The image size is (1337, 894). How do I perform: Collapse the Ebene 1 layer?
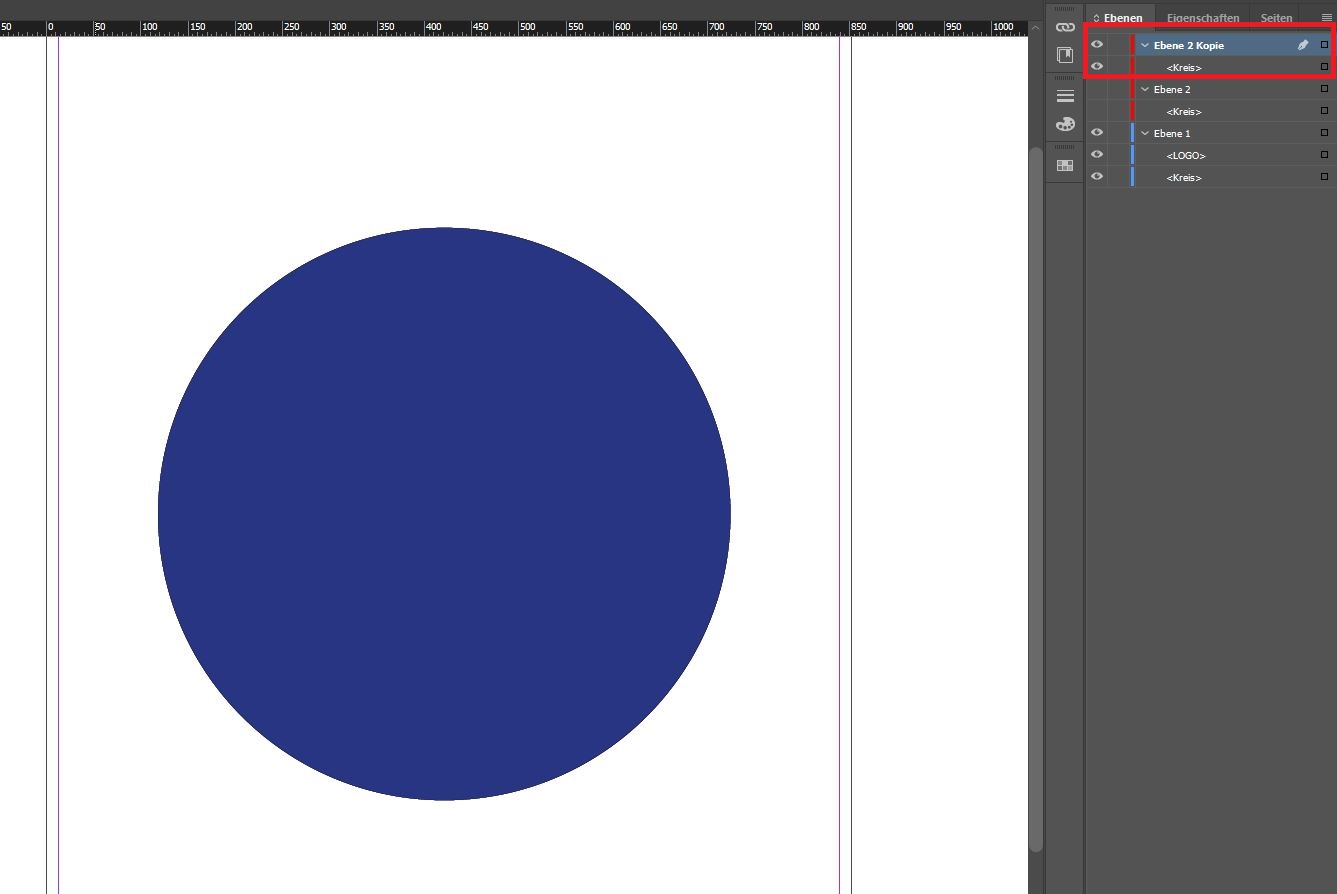(x=1145, y=133)
